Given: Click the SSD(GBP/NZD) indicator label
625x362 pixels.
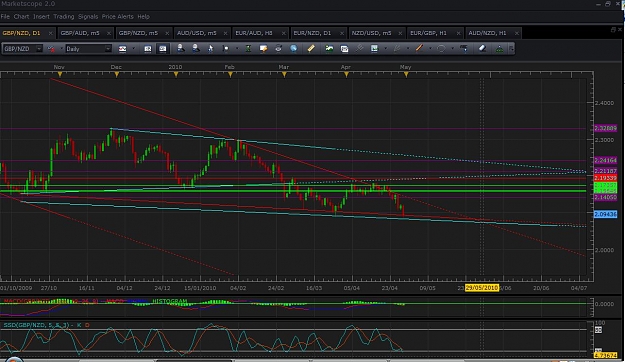Looking at the screenshot, I should (36, 325).
